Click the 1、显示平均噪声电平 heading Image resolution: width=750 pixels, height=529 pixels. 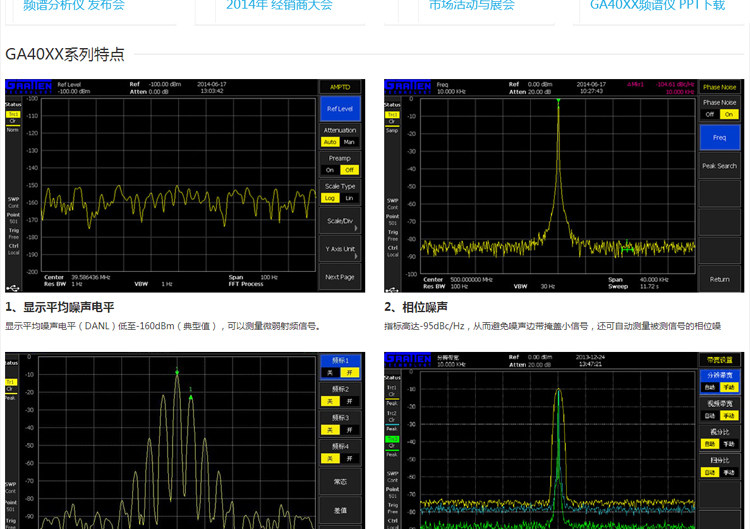(60, 307)
